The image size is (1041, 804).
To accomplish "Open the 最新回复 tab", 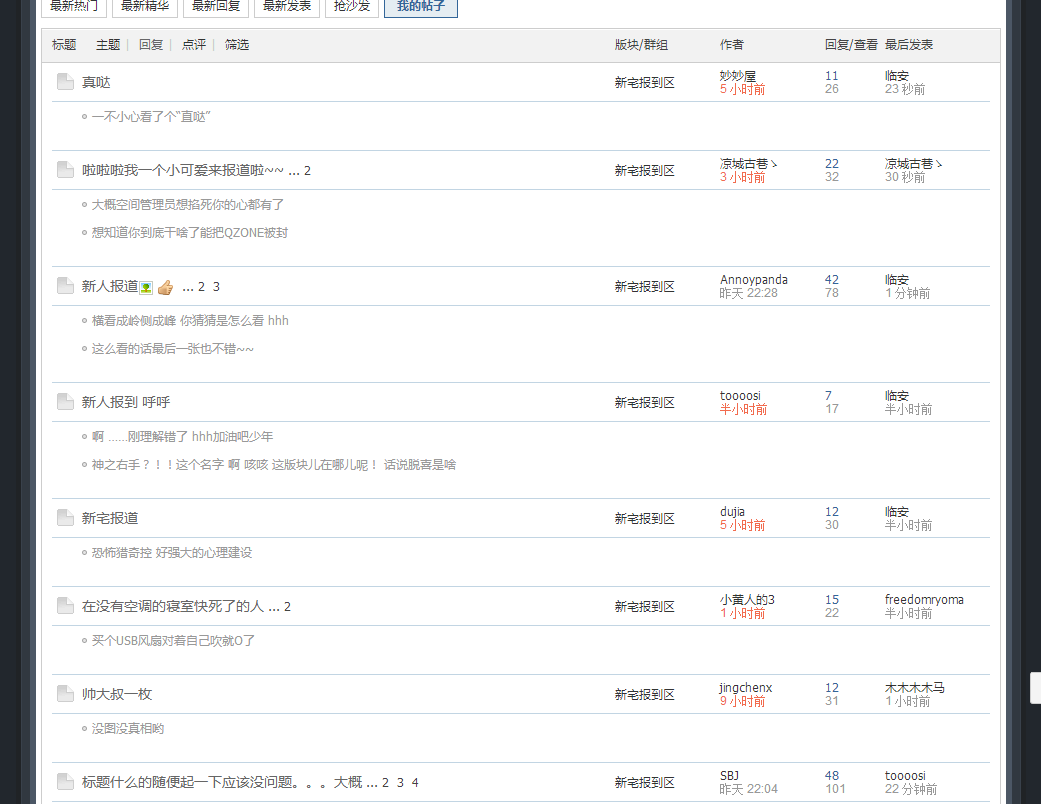I will [x=216, y=6].
